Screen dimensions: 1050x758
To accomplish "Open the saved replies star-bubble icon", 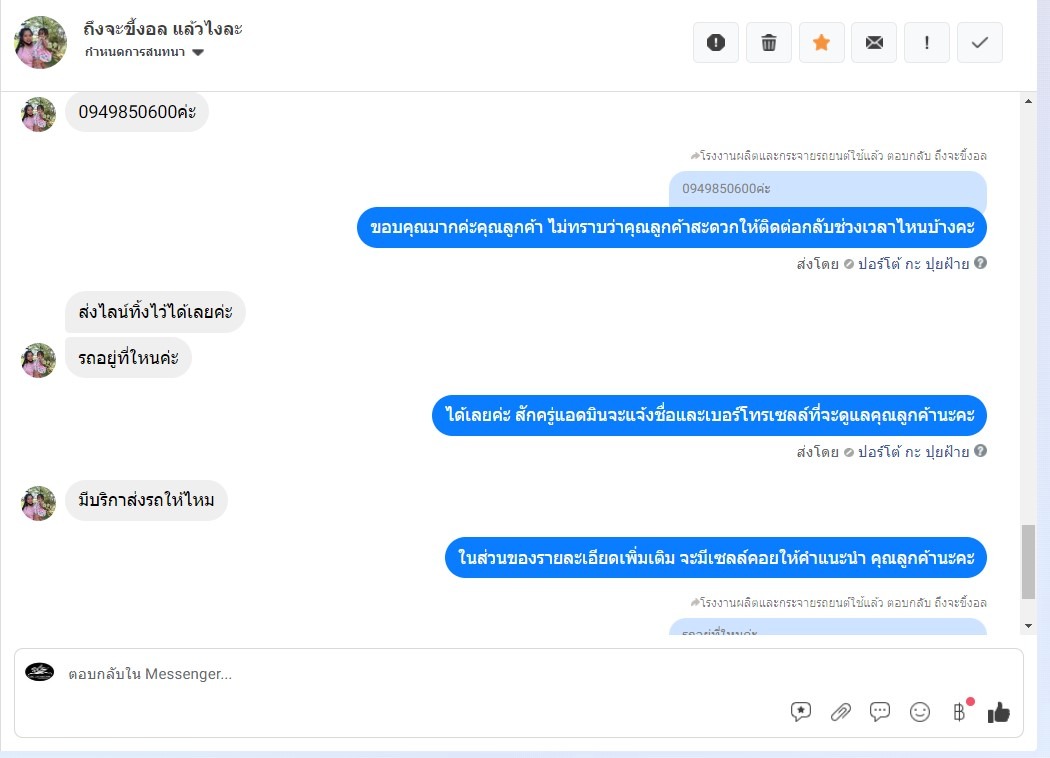I will click(801, 712).
